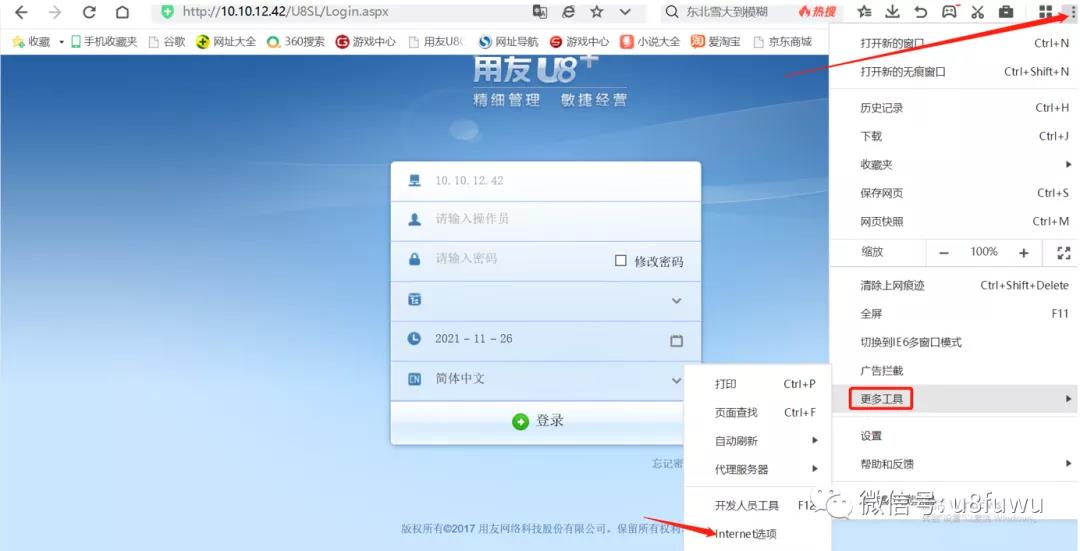Screen dimensions: 1080x551
Task: Reload the page with refresh icon
Action: pos(89,12)
